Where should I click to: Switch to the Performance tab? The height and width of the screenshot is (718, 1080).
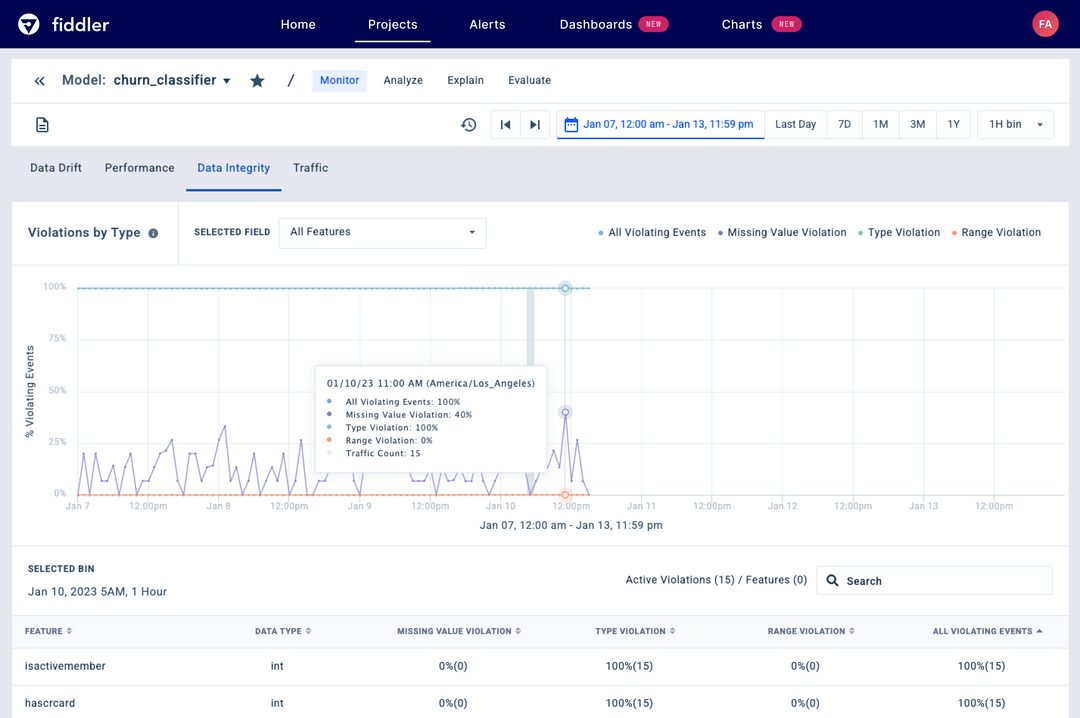(139, 168)
